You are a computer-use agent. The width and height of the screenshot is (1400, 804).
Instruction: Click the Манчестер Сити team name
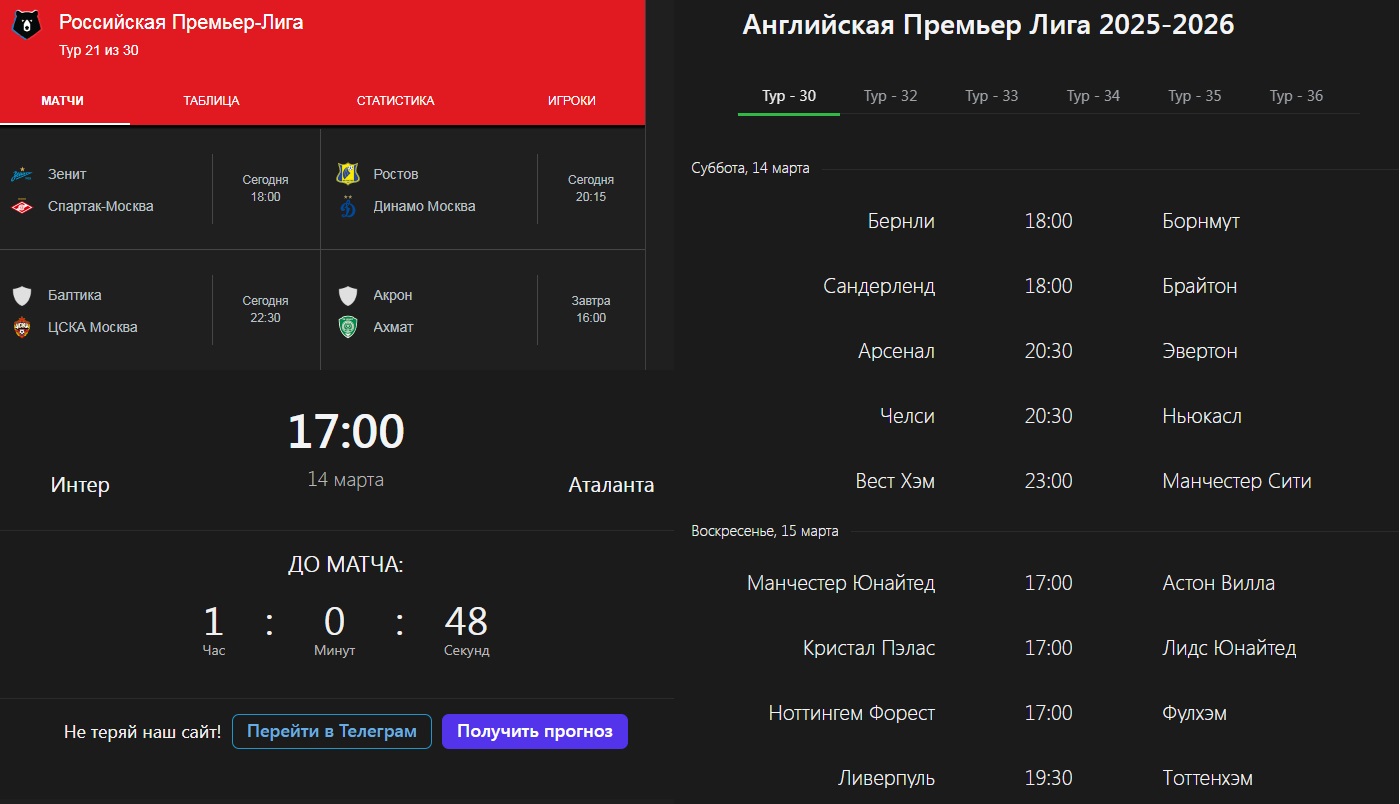coord(1237,481)
